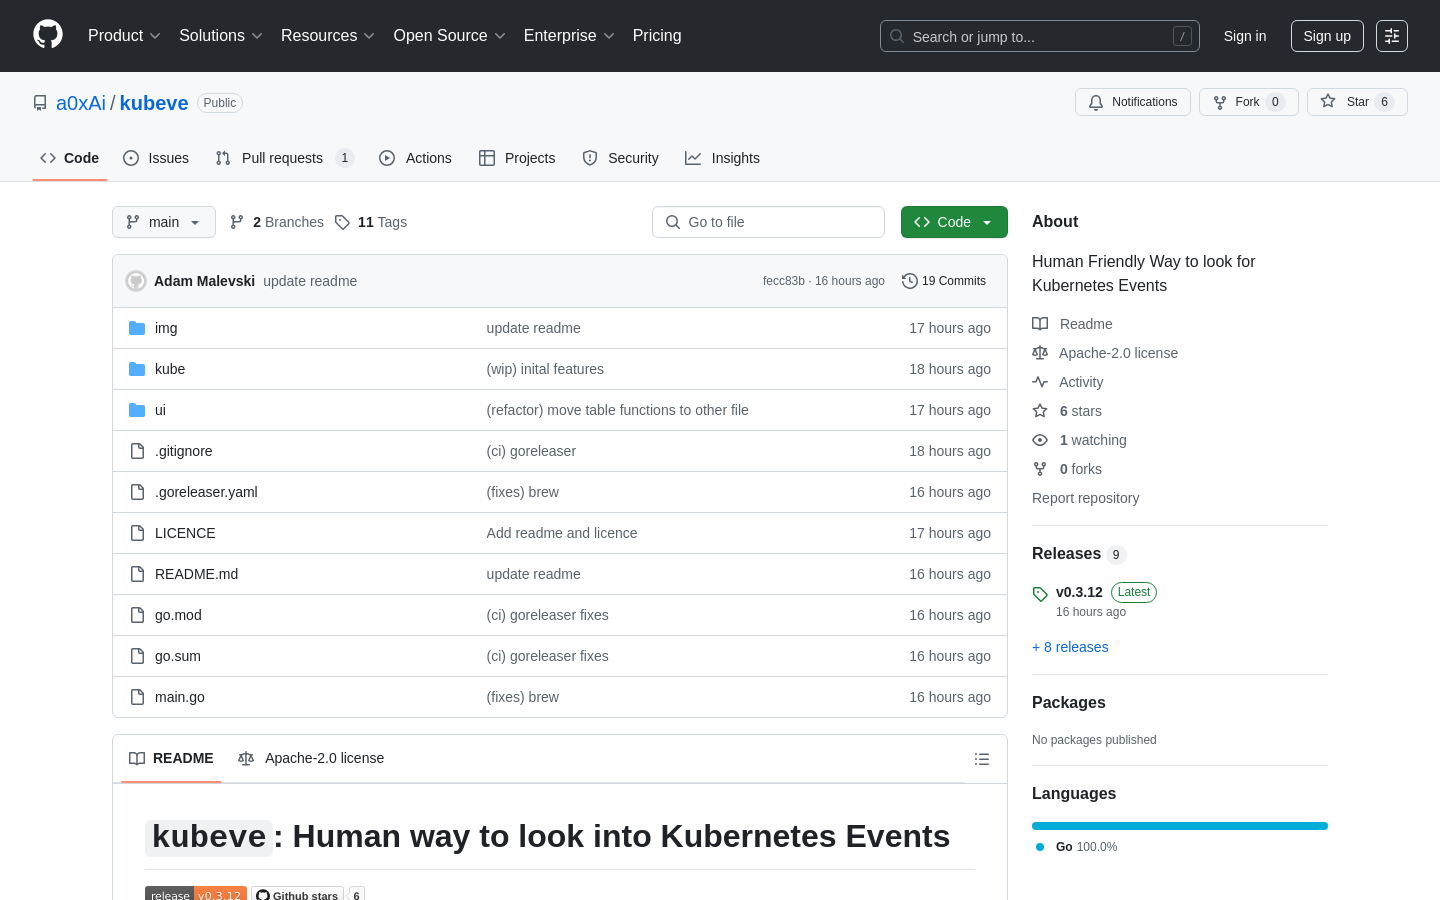Screen dimensions: 1440x900
Task: Open the fecc83b commit hash link
Action: pyautogui.click(x=784, y=281)
